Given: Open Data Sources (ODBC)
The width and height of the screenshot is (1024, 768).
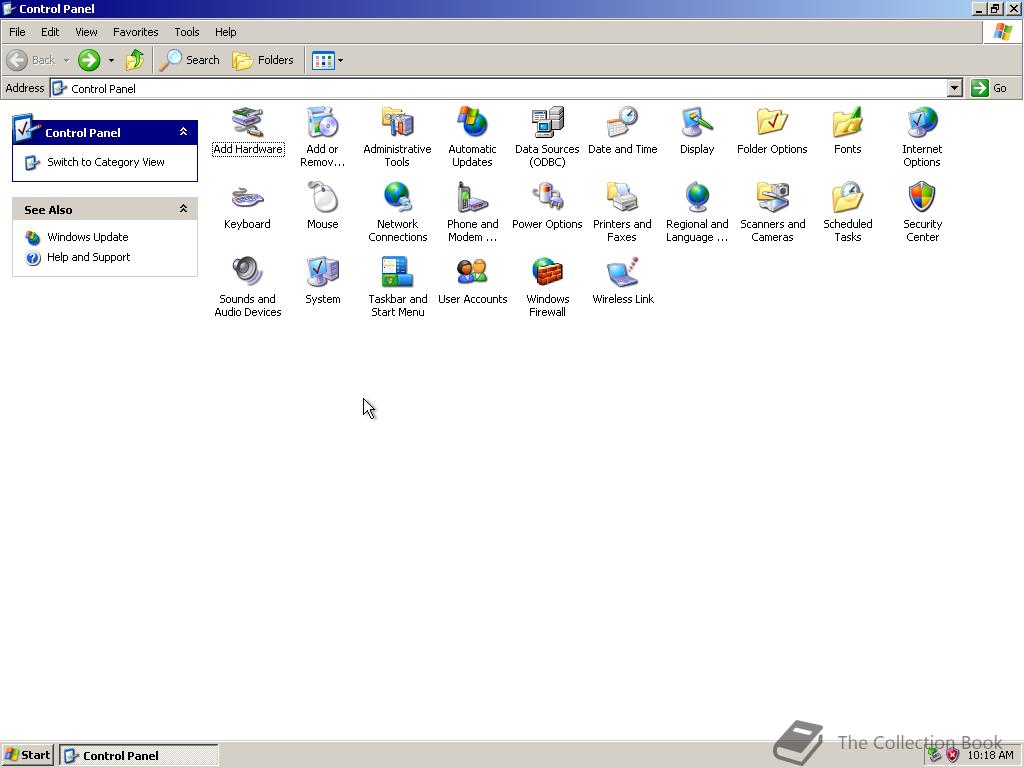Looking at the screenshot, I should pyautogui.click(x=547, y=137).
